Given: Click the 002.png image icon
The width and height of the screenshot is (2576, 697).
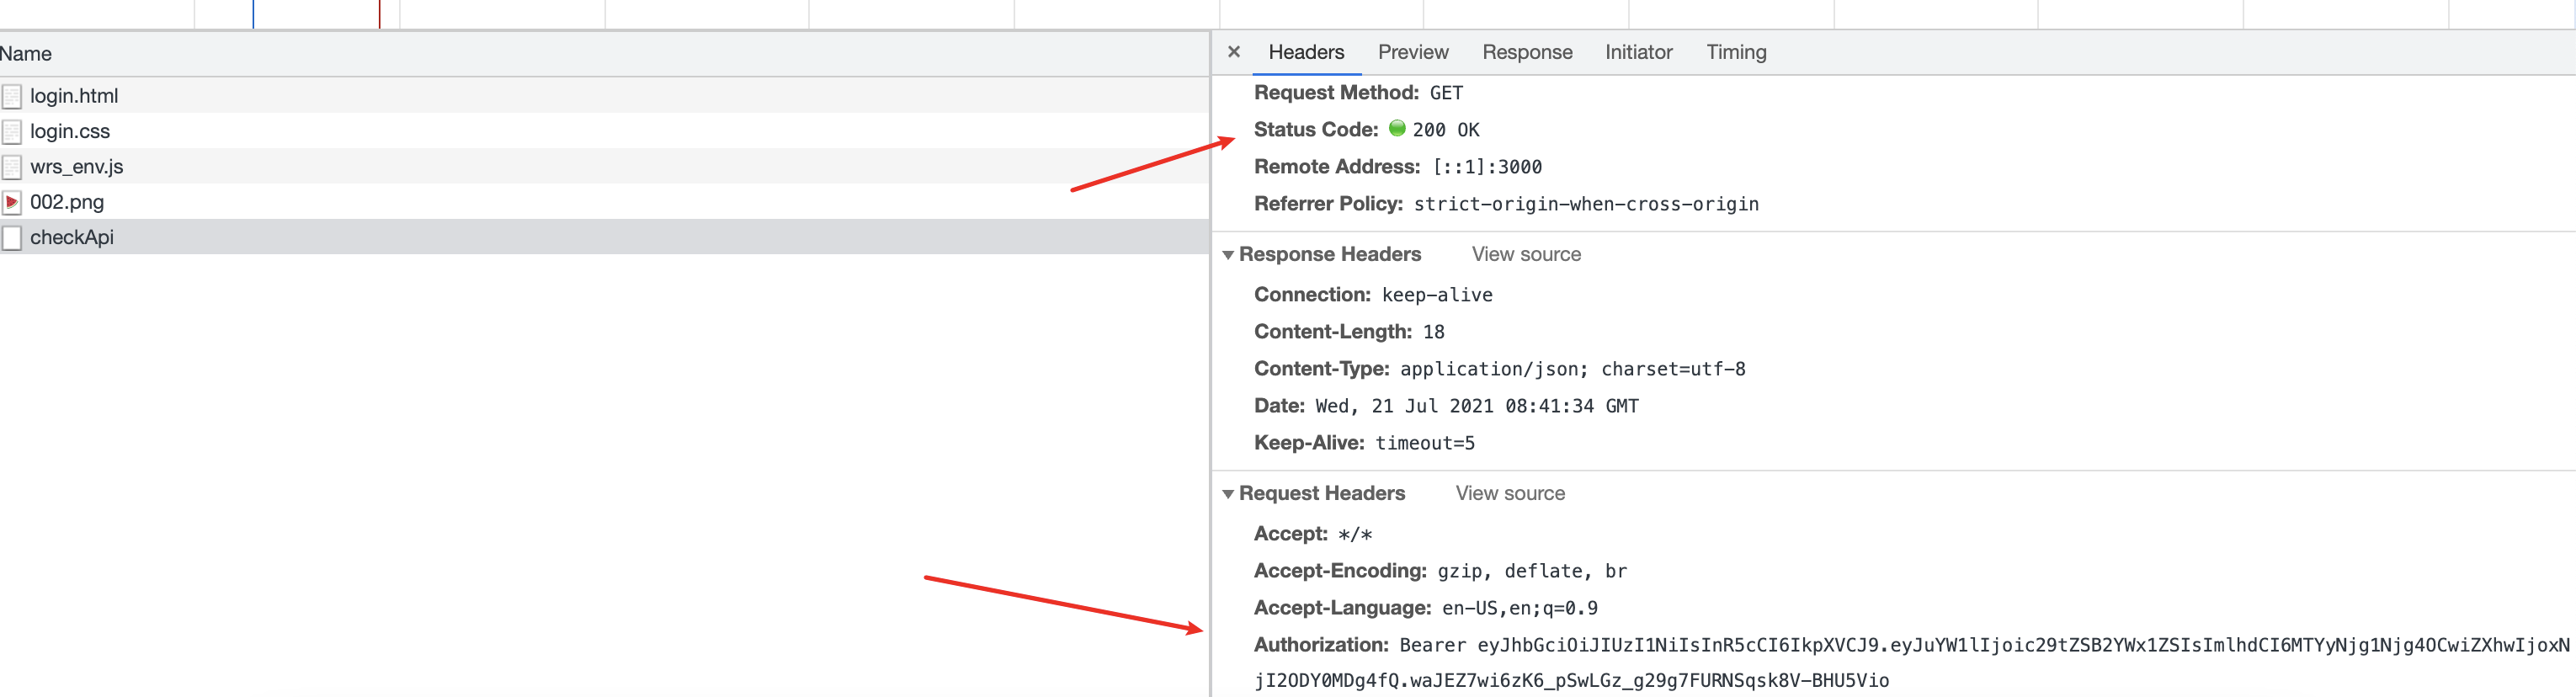Looking at the screenshot, I should point(12,202).
